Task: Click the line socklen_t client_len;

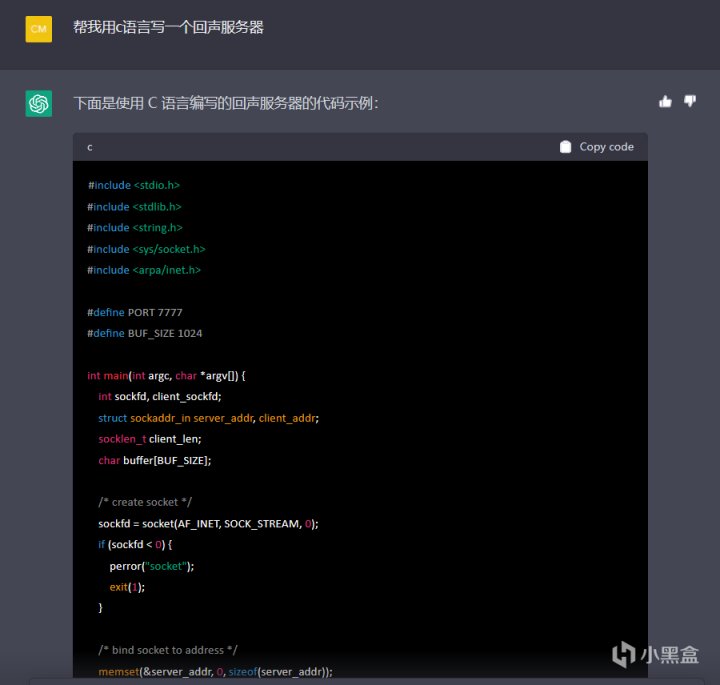Action: [150, 439]
